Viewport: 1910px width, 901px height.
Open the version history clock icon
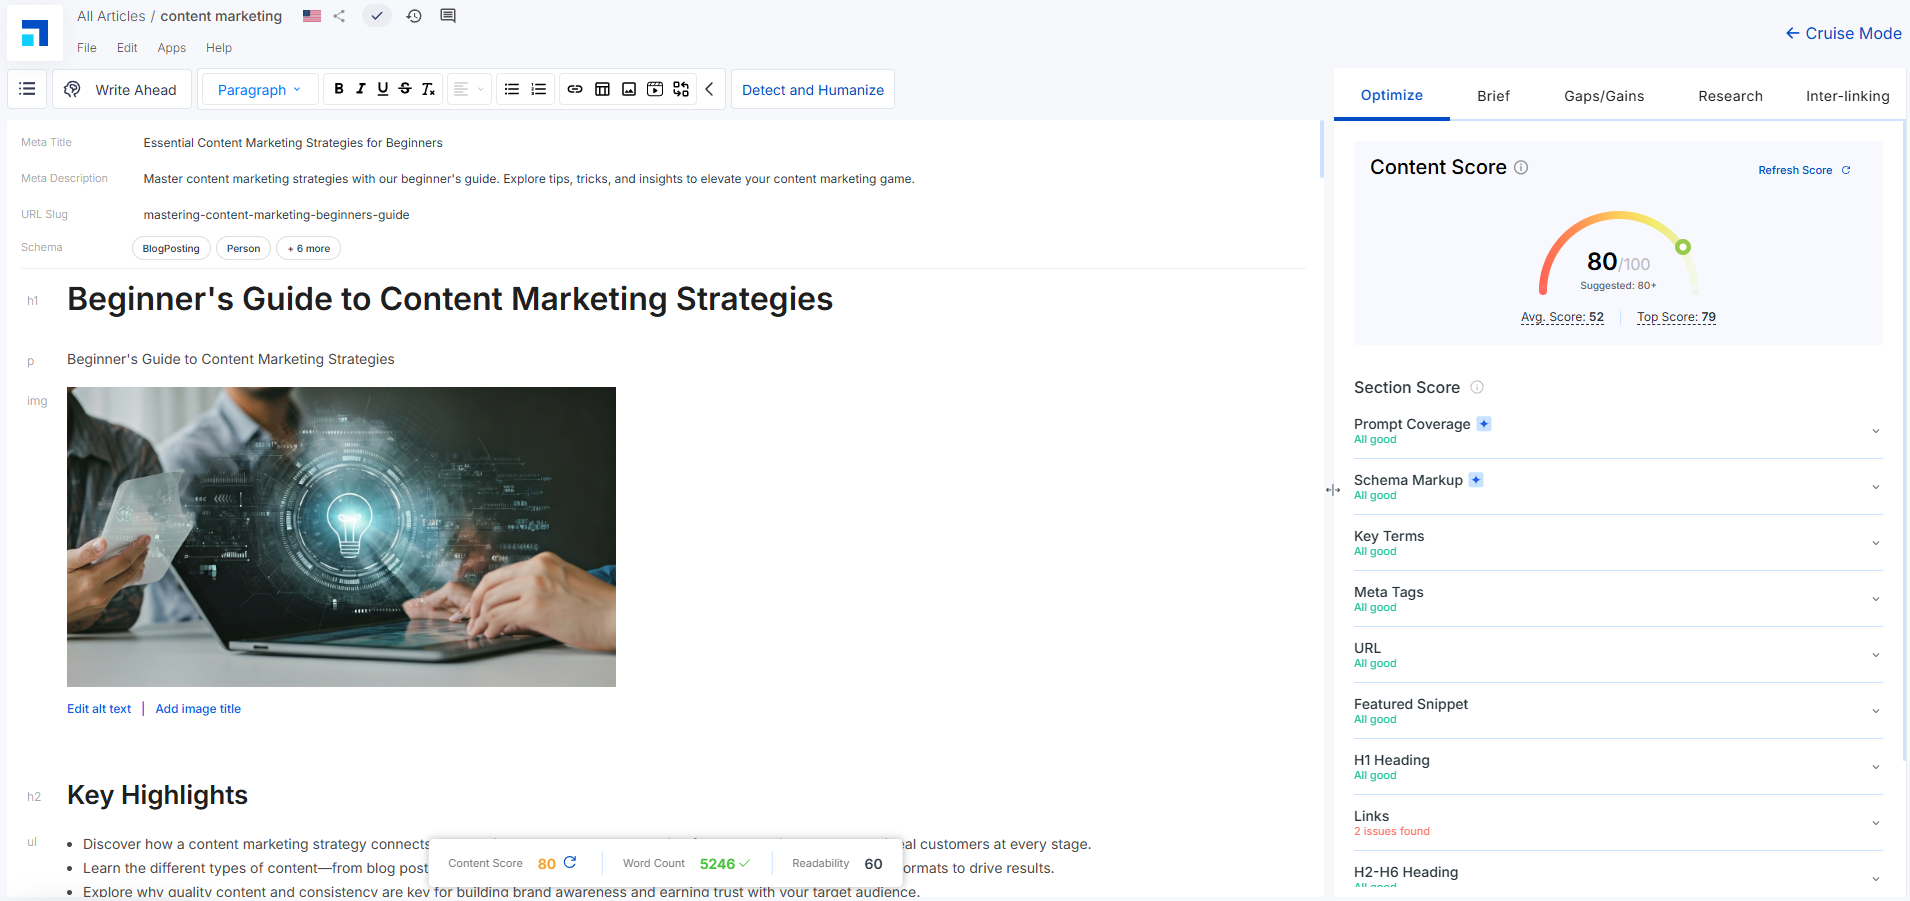(x=414, y=16)
